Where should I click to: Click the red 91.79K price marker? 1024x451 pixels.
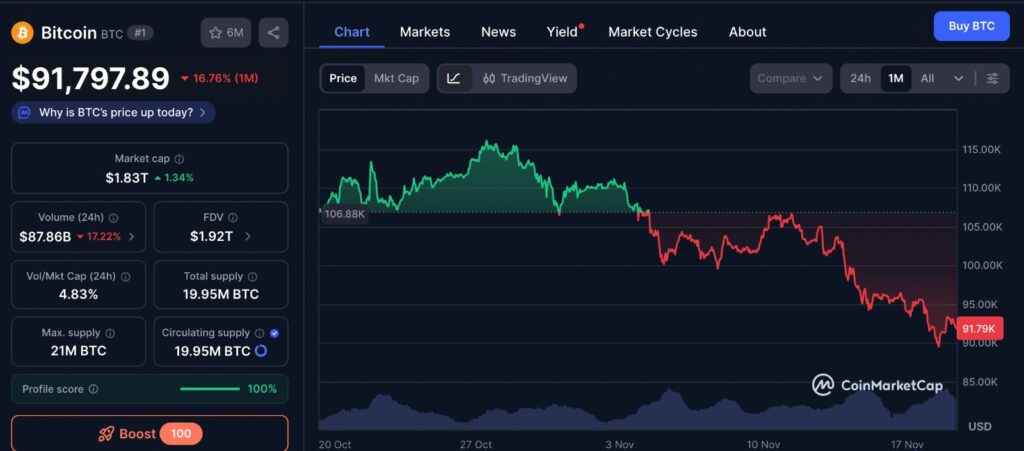978,328
